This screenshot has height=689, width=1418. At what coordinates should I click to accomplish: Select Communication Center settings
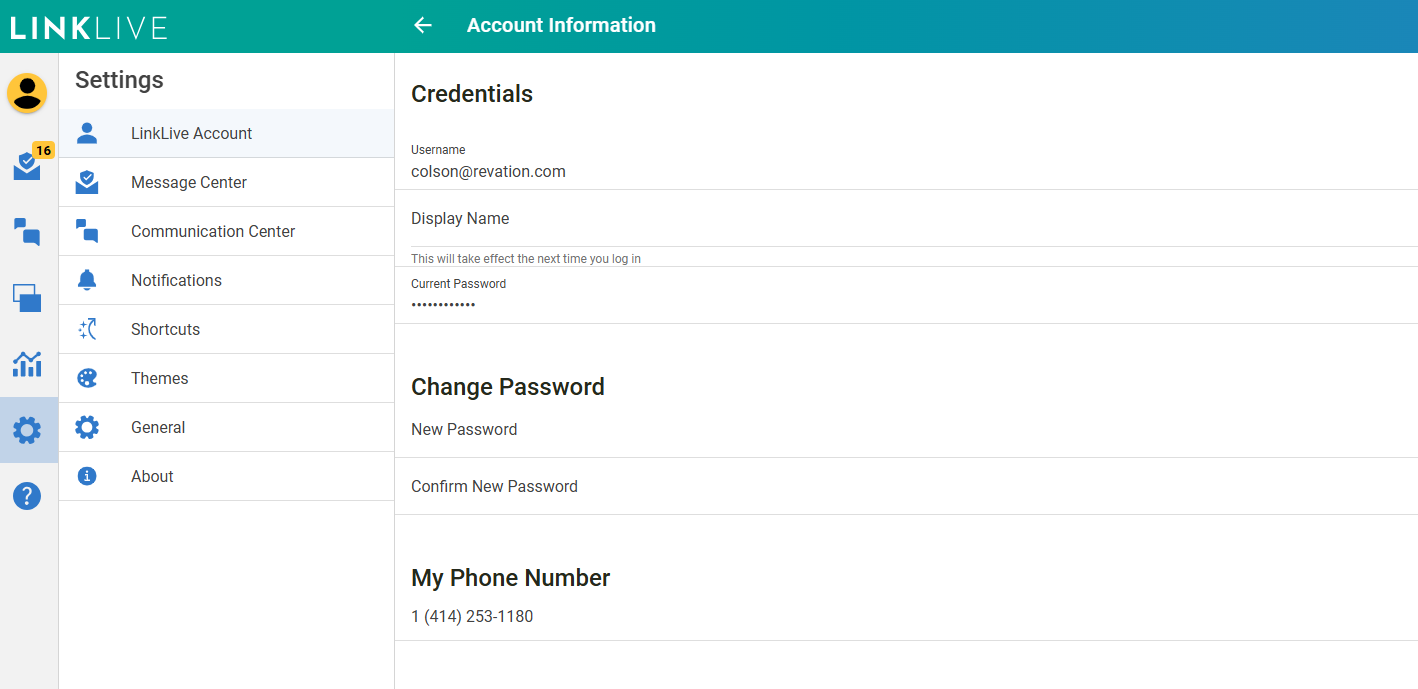(x=213, y=232)
